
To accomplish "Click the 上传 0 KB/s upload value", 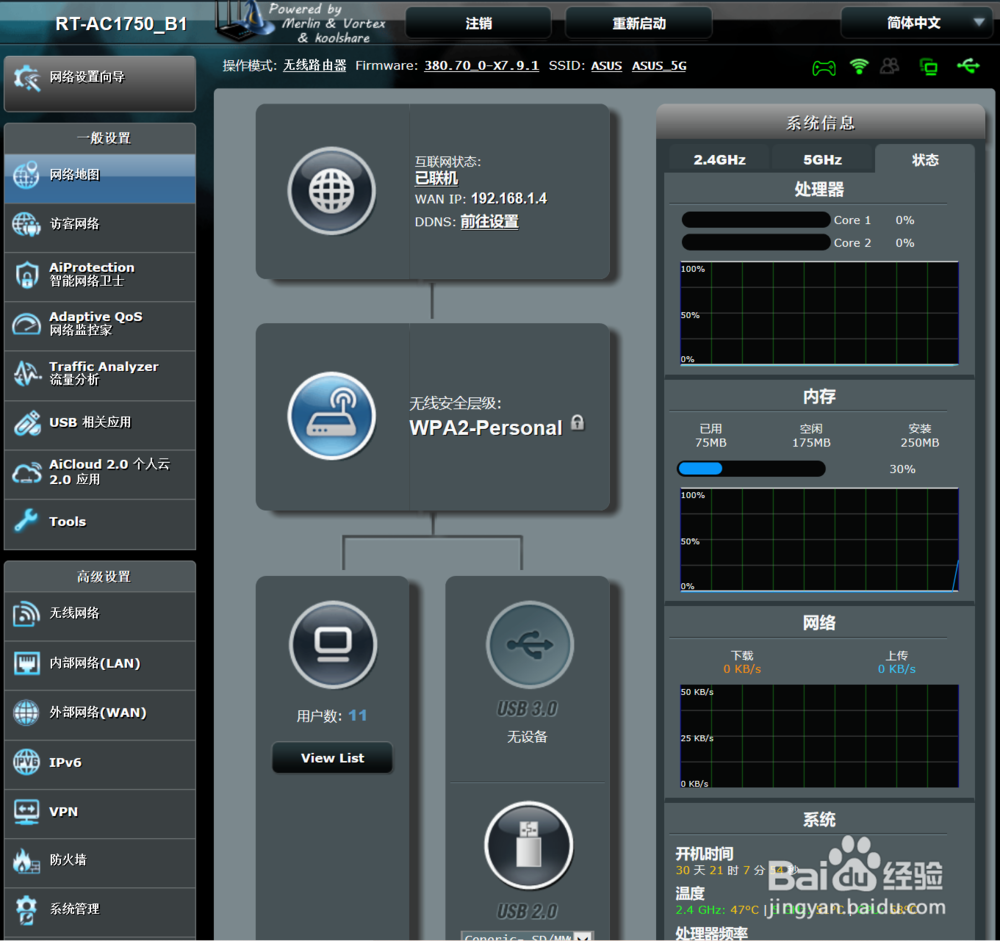I will pyautogui.click(x=897, y=669).
